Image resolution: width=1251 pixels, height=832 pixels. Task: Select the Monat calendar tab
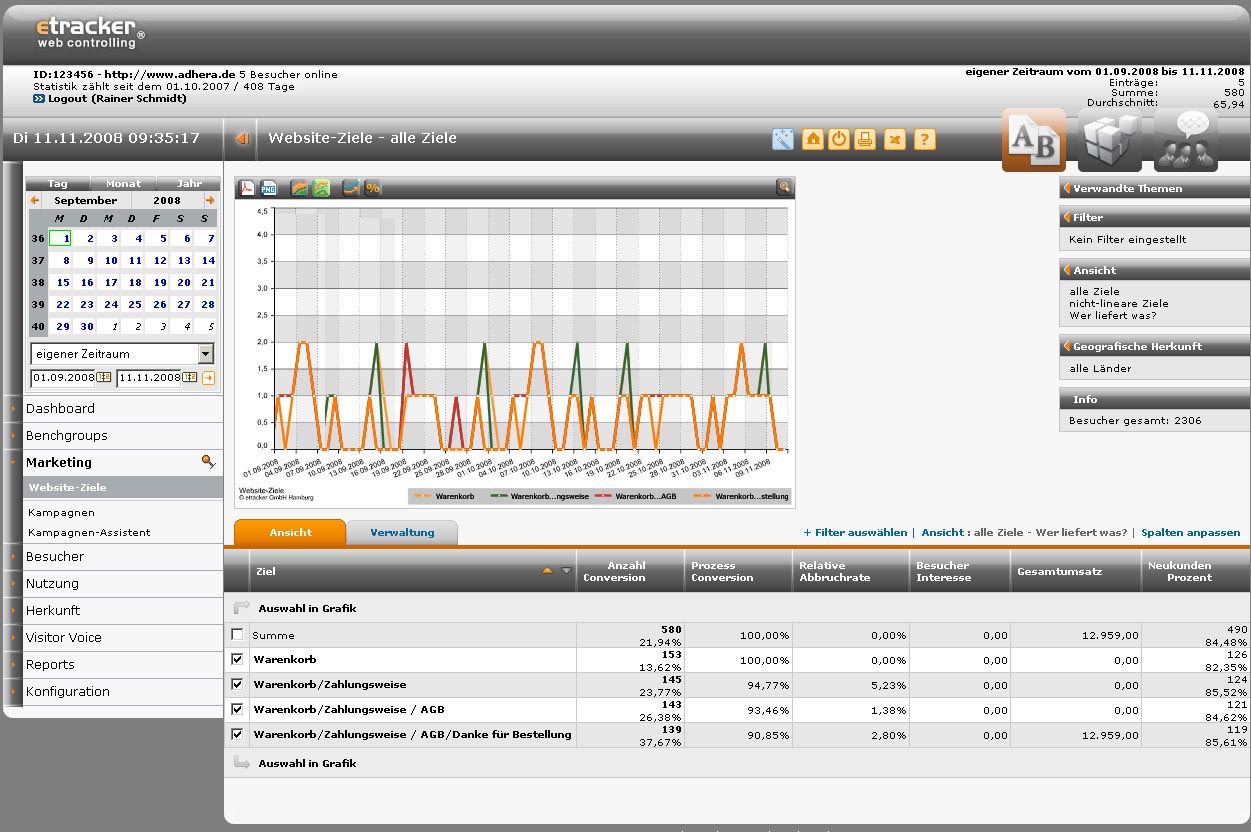123,184
